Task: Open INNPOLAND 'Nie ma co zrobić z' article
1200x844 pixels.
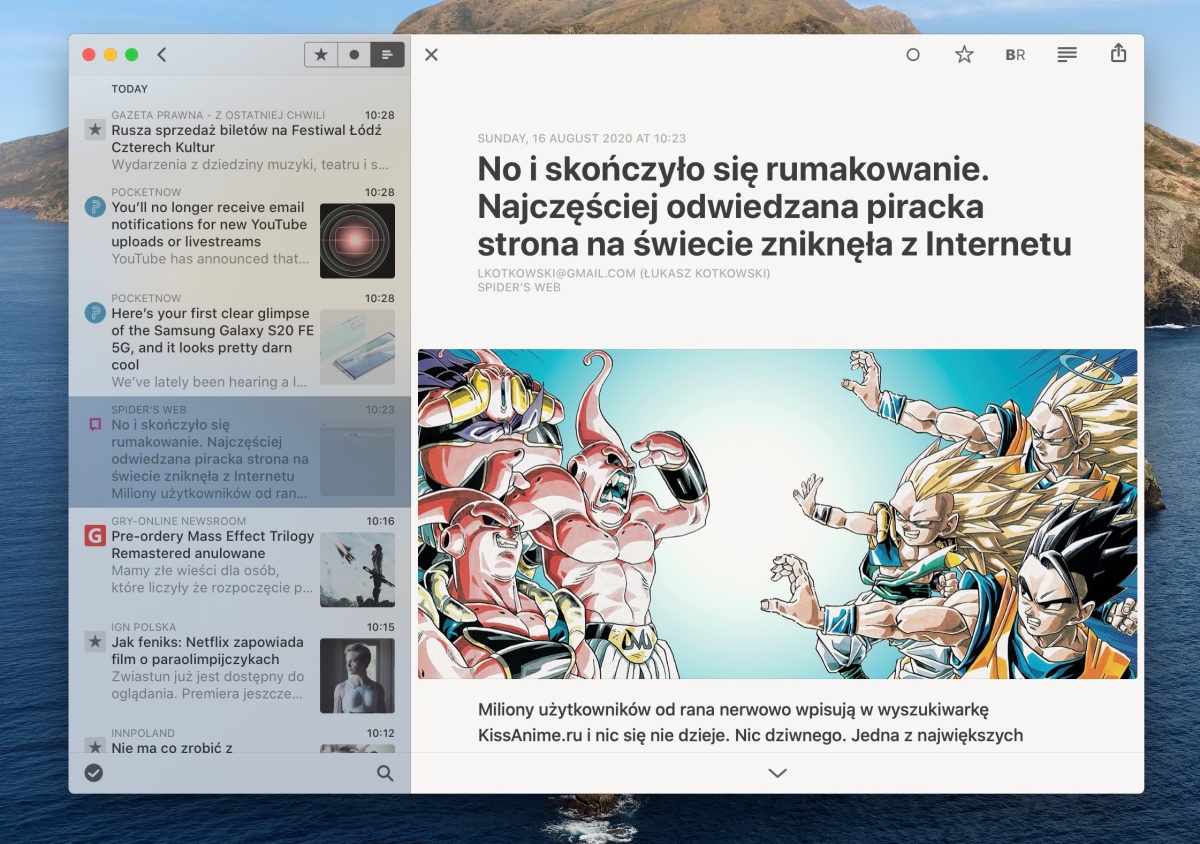Action: [240, 738]
